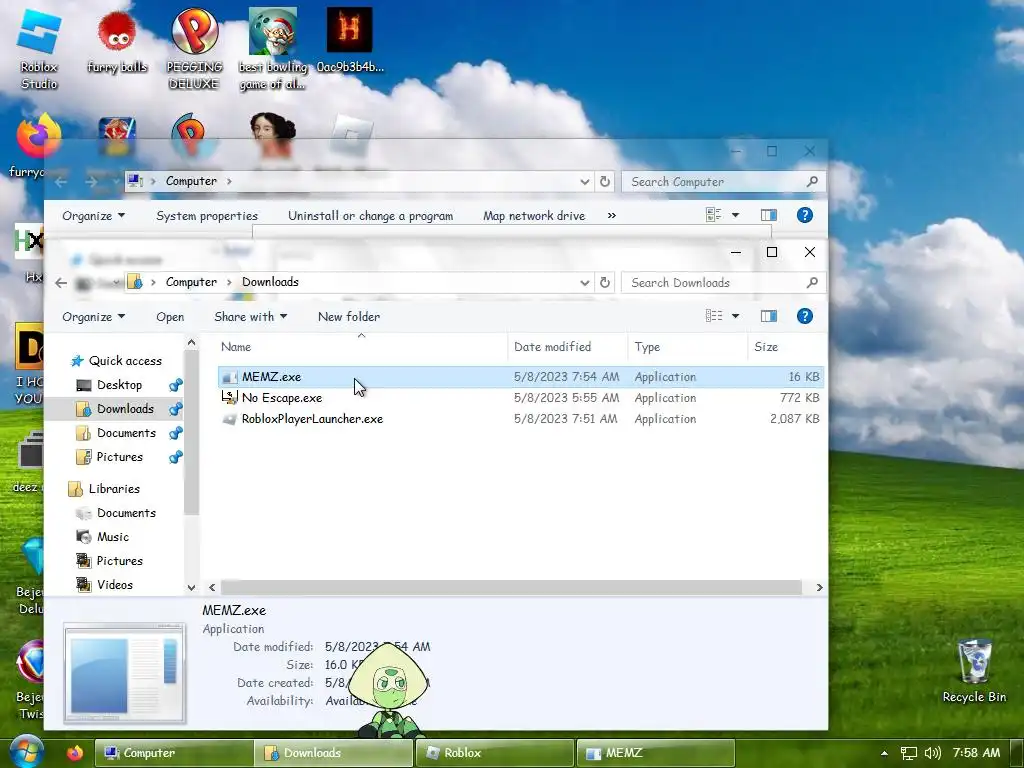Open the Recycle Bin
The width and height of the screenshot is (1024, 768).
pyautogui.click(x=974, y=669)
